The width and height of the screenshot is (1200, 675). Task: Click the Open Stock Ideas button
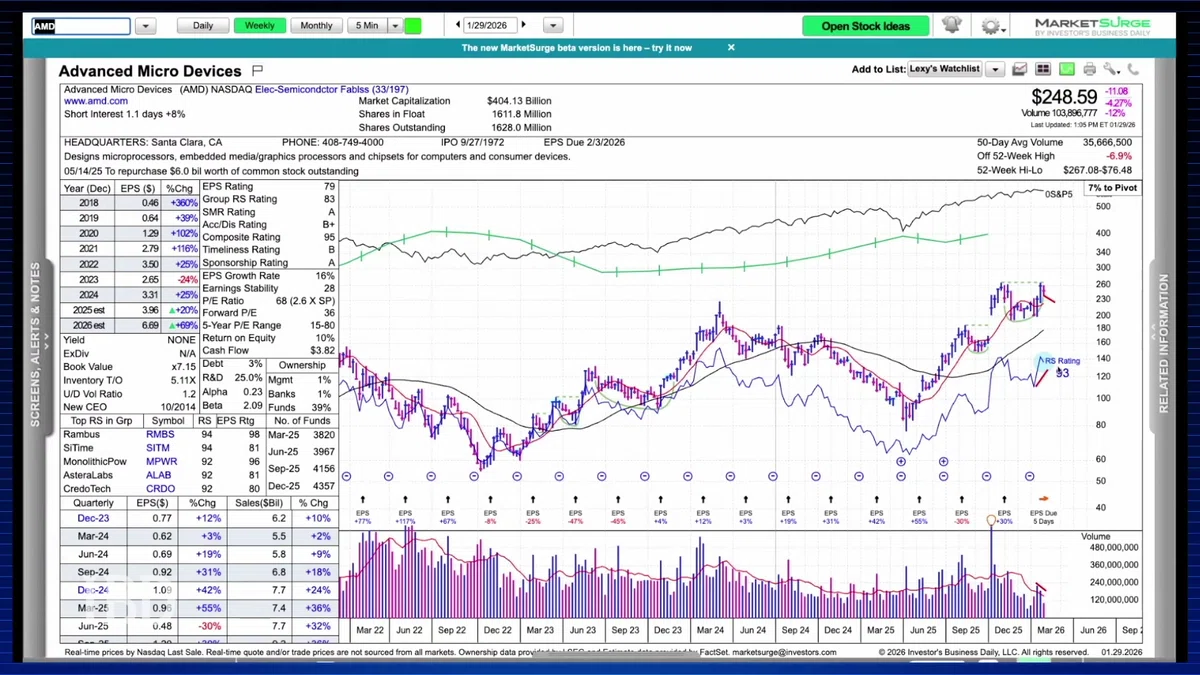coord(866,26)
